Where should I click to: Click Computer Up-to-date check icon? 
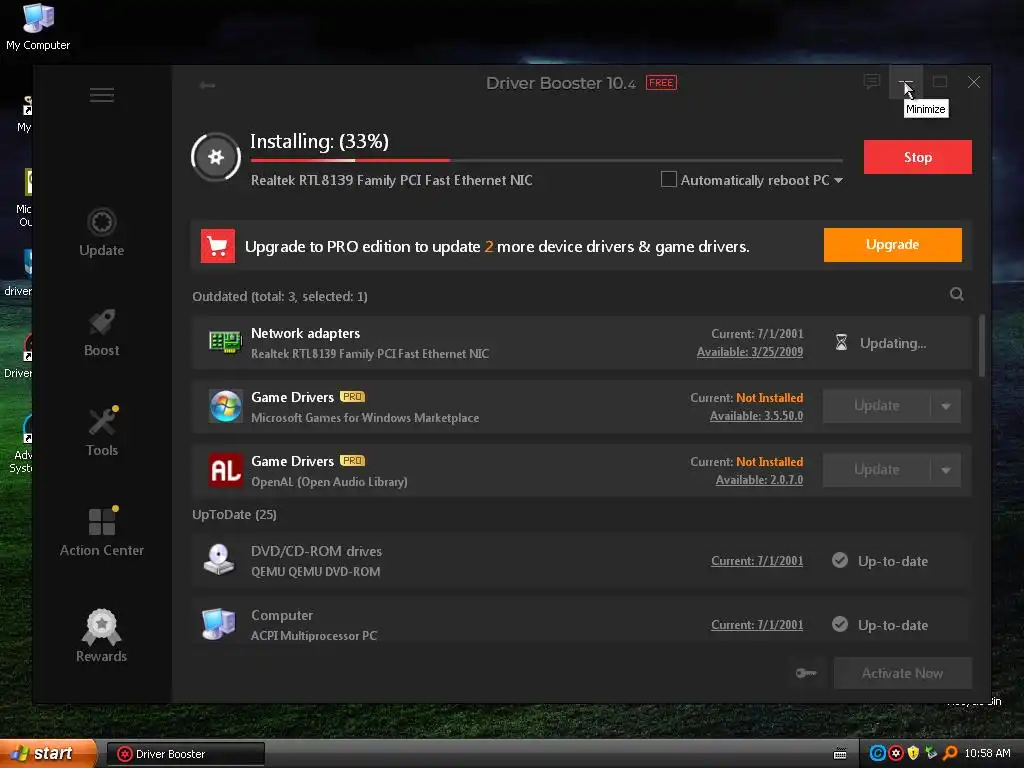tap(840, 624)
